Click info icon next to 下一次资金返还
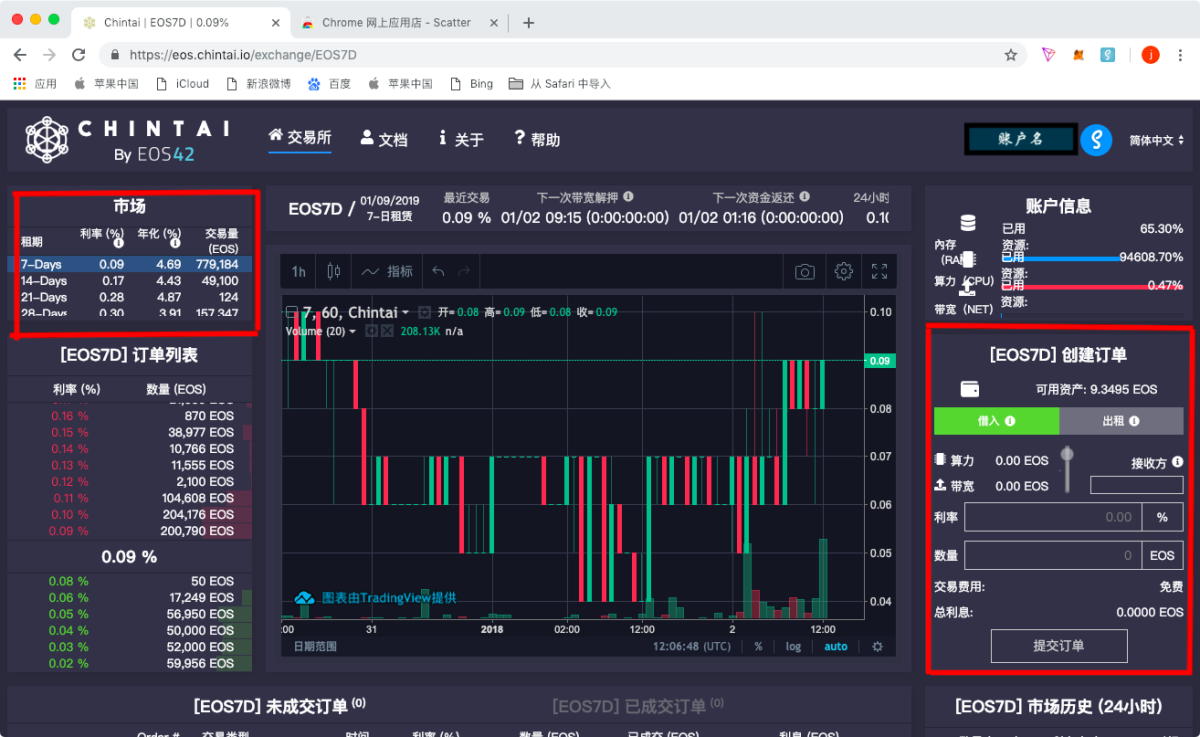The image size is (1200, 737). (804, 197)
